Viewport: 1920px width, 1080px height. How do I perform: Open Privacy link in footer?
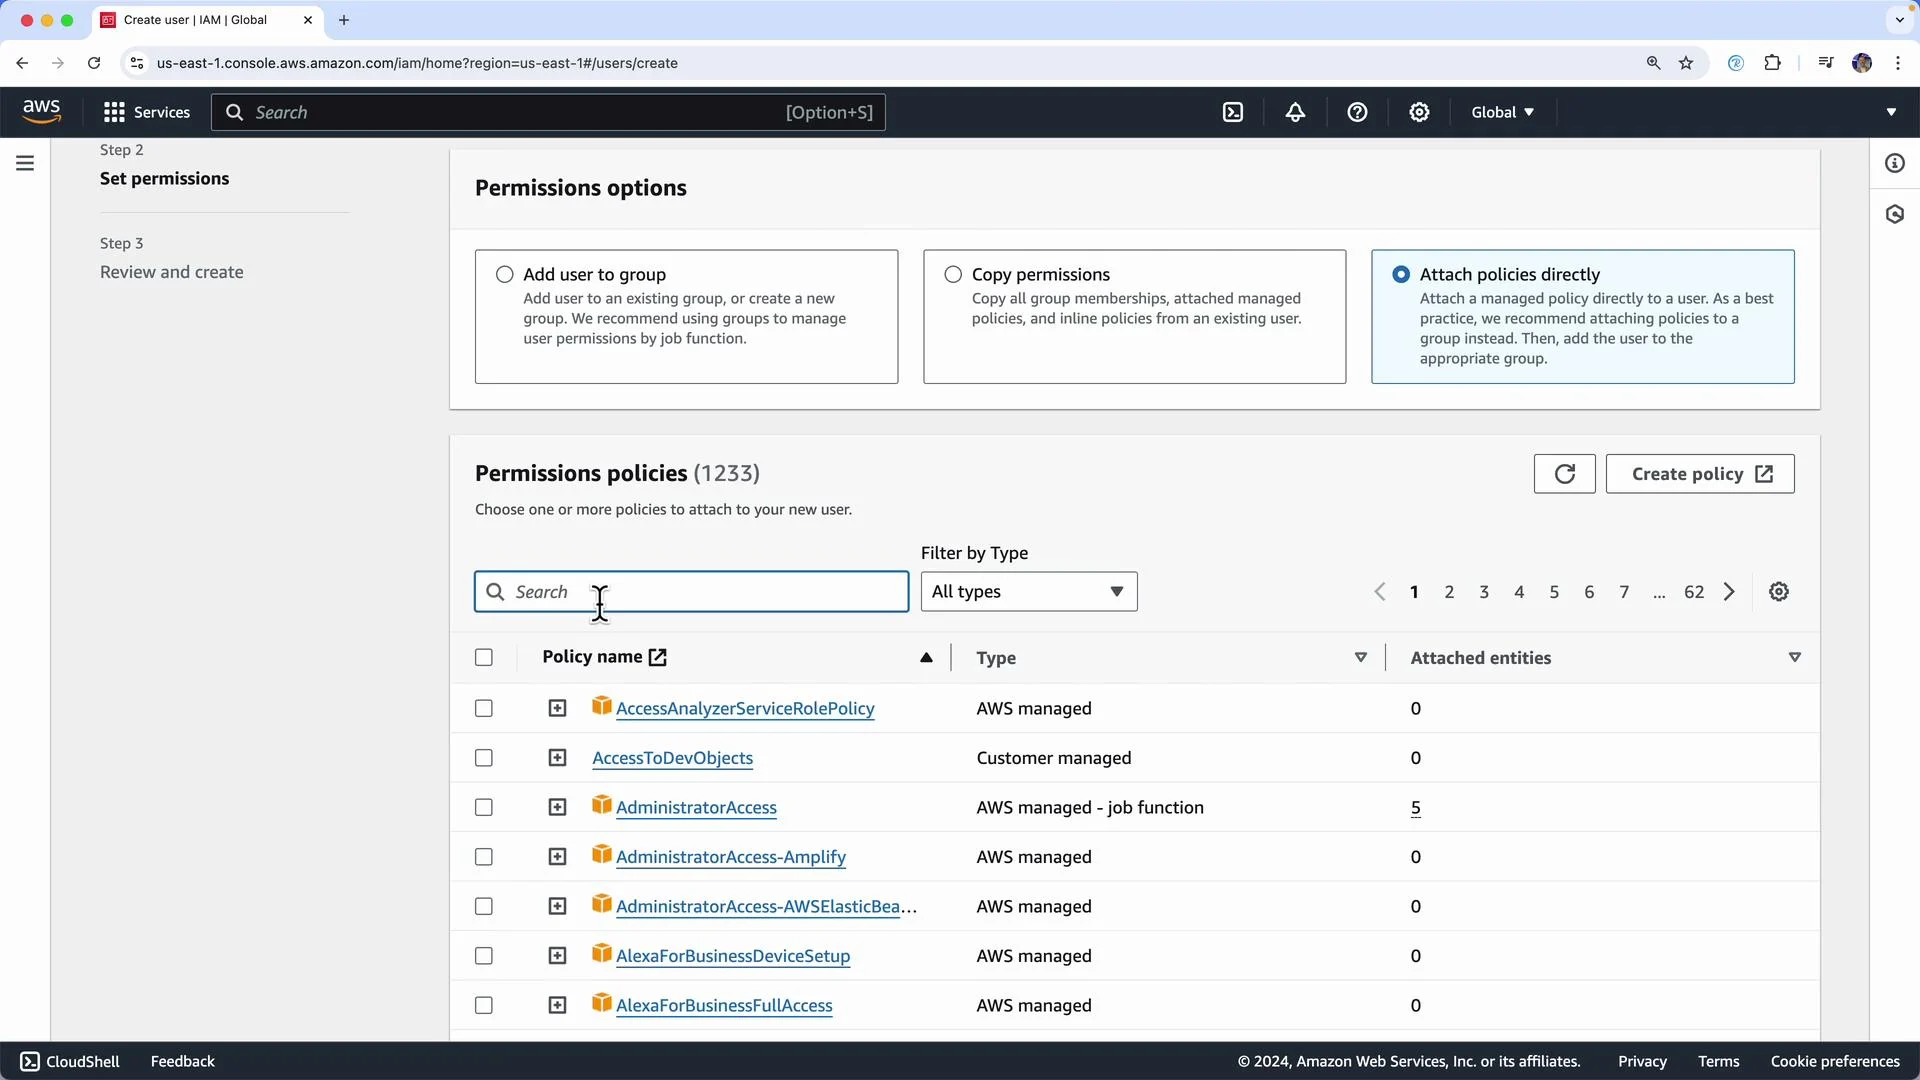tap(1642, 1061)
